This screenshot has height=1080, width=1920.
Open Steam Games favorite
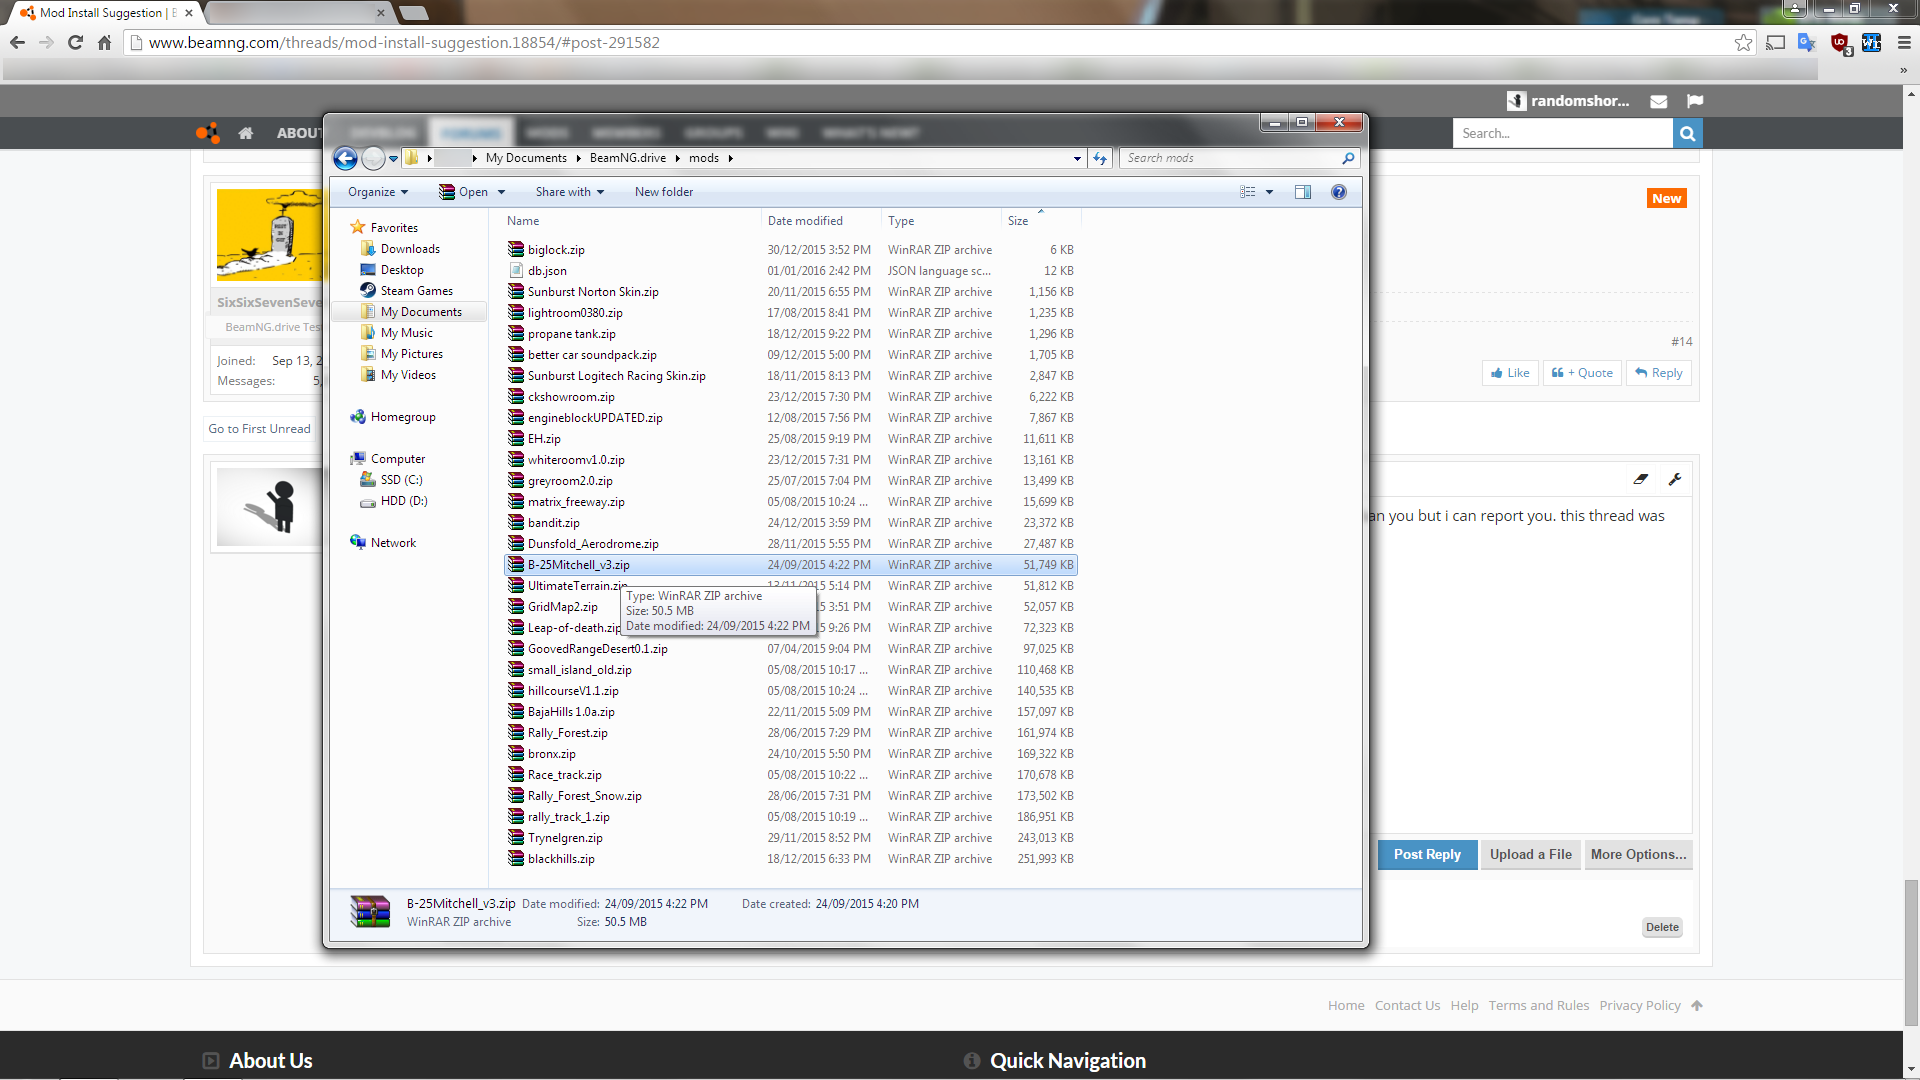click(416, 291)
